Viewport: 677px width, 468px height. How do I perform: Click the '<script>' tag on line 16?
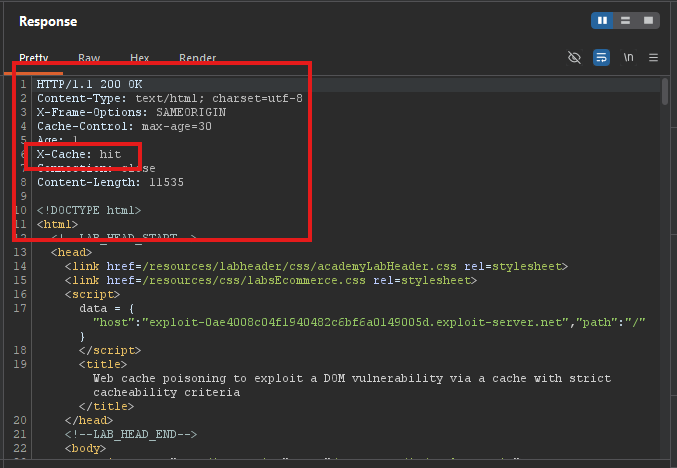[92, 294]
